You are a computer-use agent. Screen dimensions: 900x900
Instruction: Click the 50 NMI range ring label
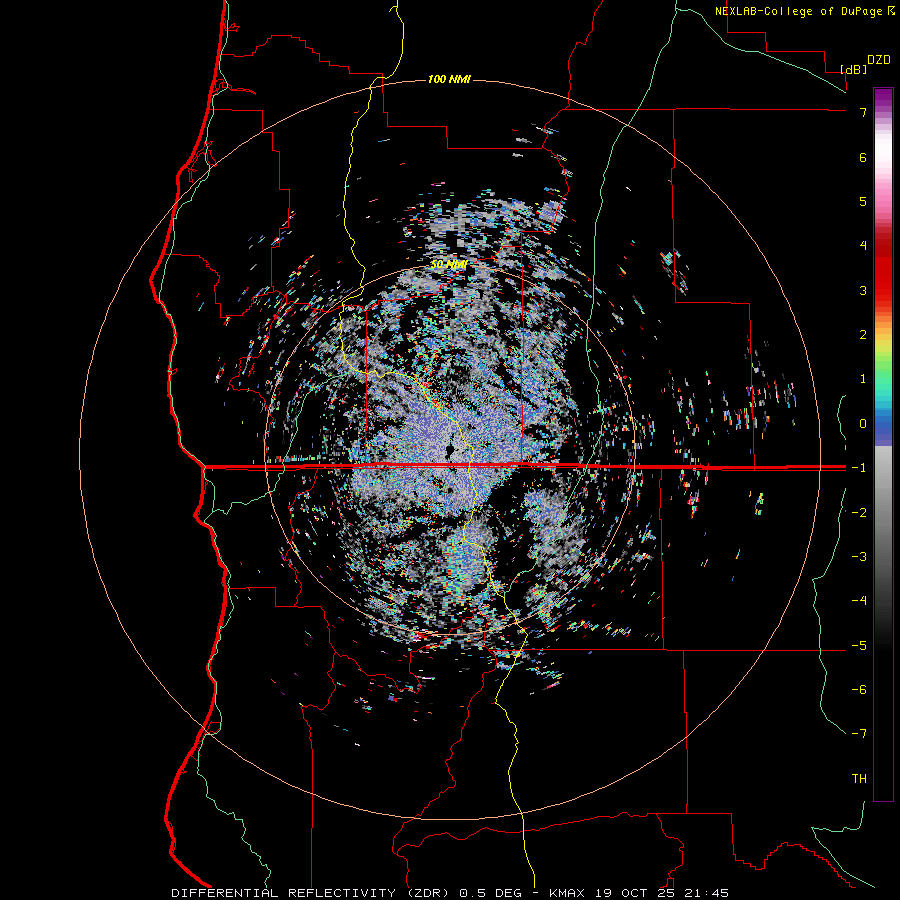point(449,265)
